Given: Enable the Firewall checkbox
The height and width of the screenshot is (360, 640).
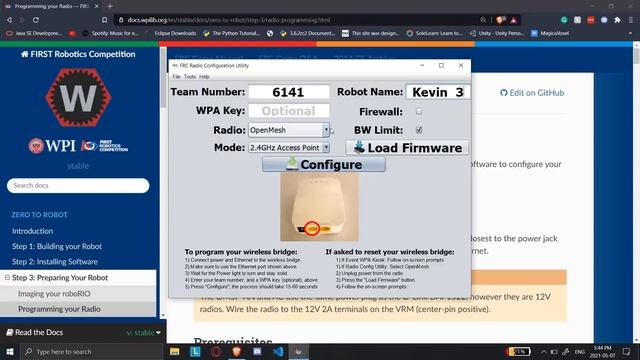Looking at the screenshot, I should pos(419,111).
